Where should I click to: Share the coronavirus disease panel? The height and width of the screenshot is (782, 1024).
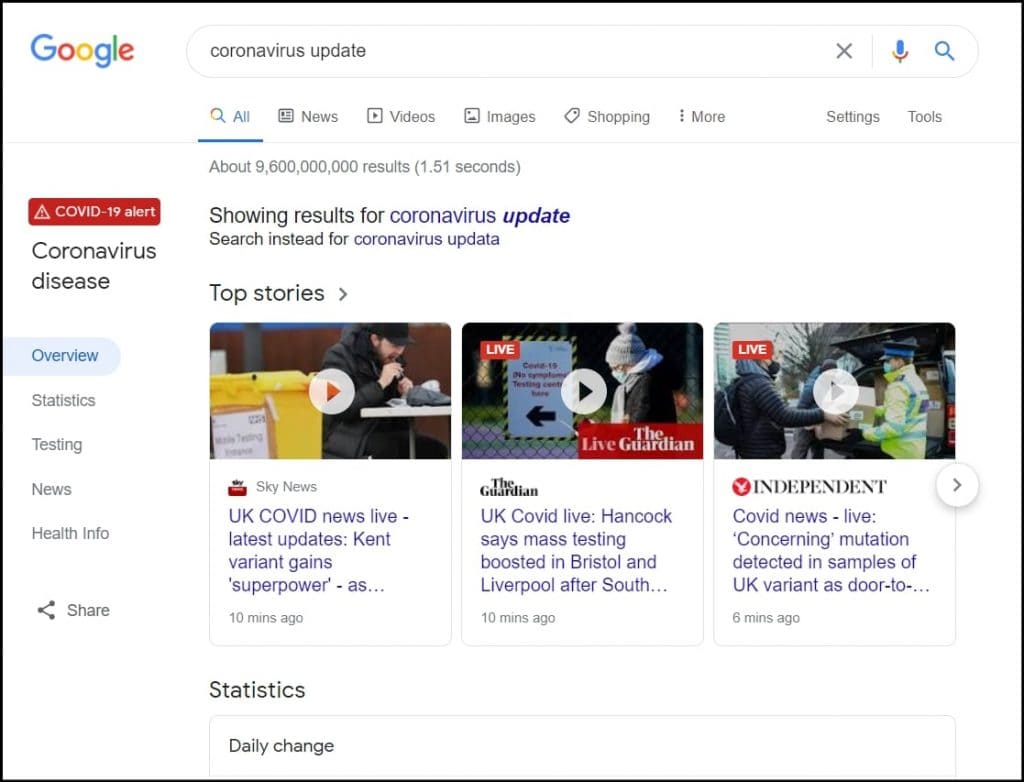click(73, 610)
